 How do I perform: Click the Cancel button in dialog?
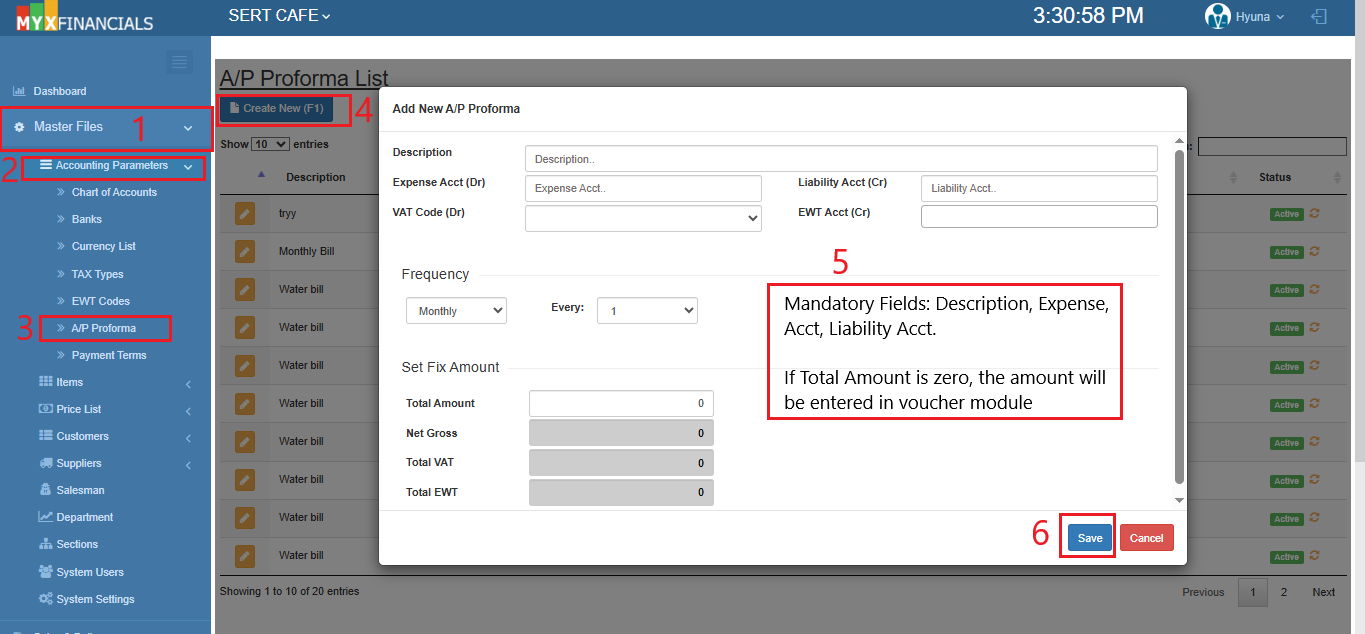1146,538
